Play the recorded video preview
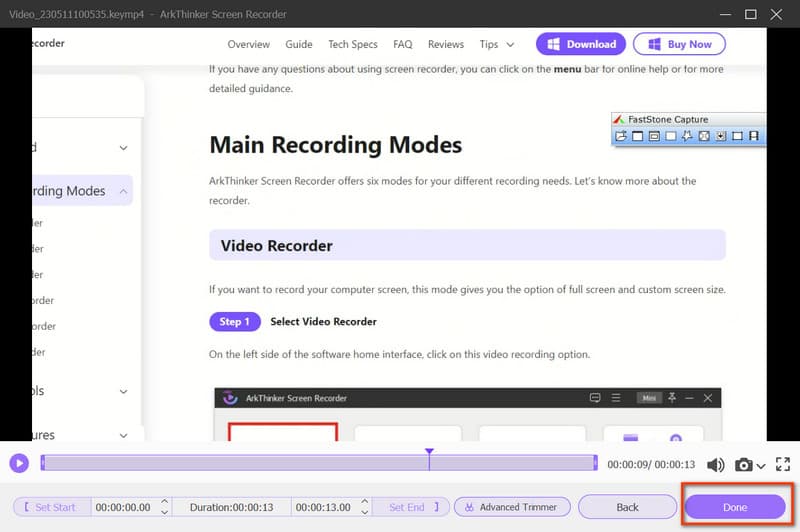This screenshot has height=532, width=800. (19, 463)
